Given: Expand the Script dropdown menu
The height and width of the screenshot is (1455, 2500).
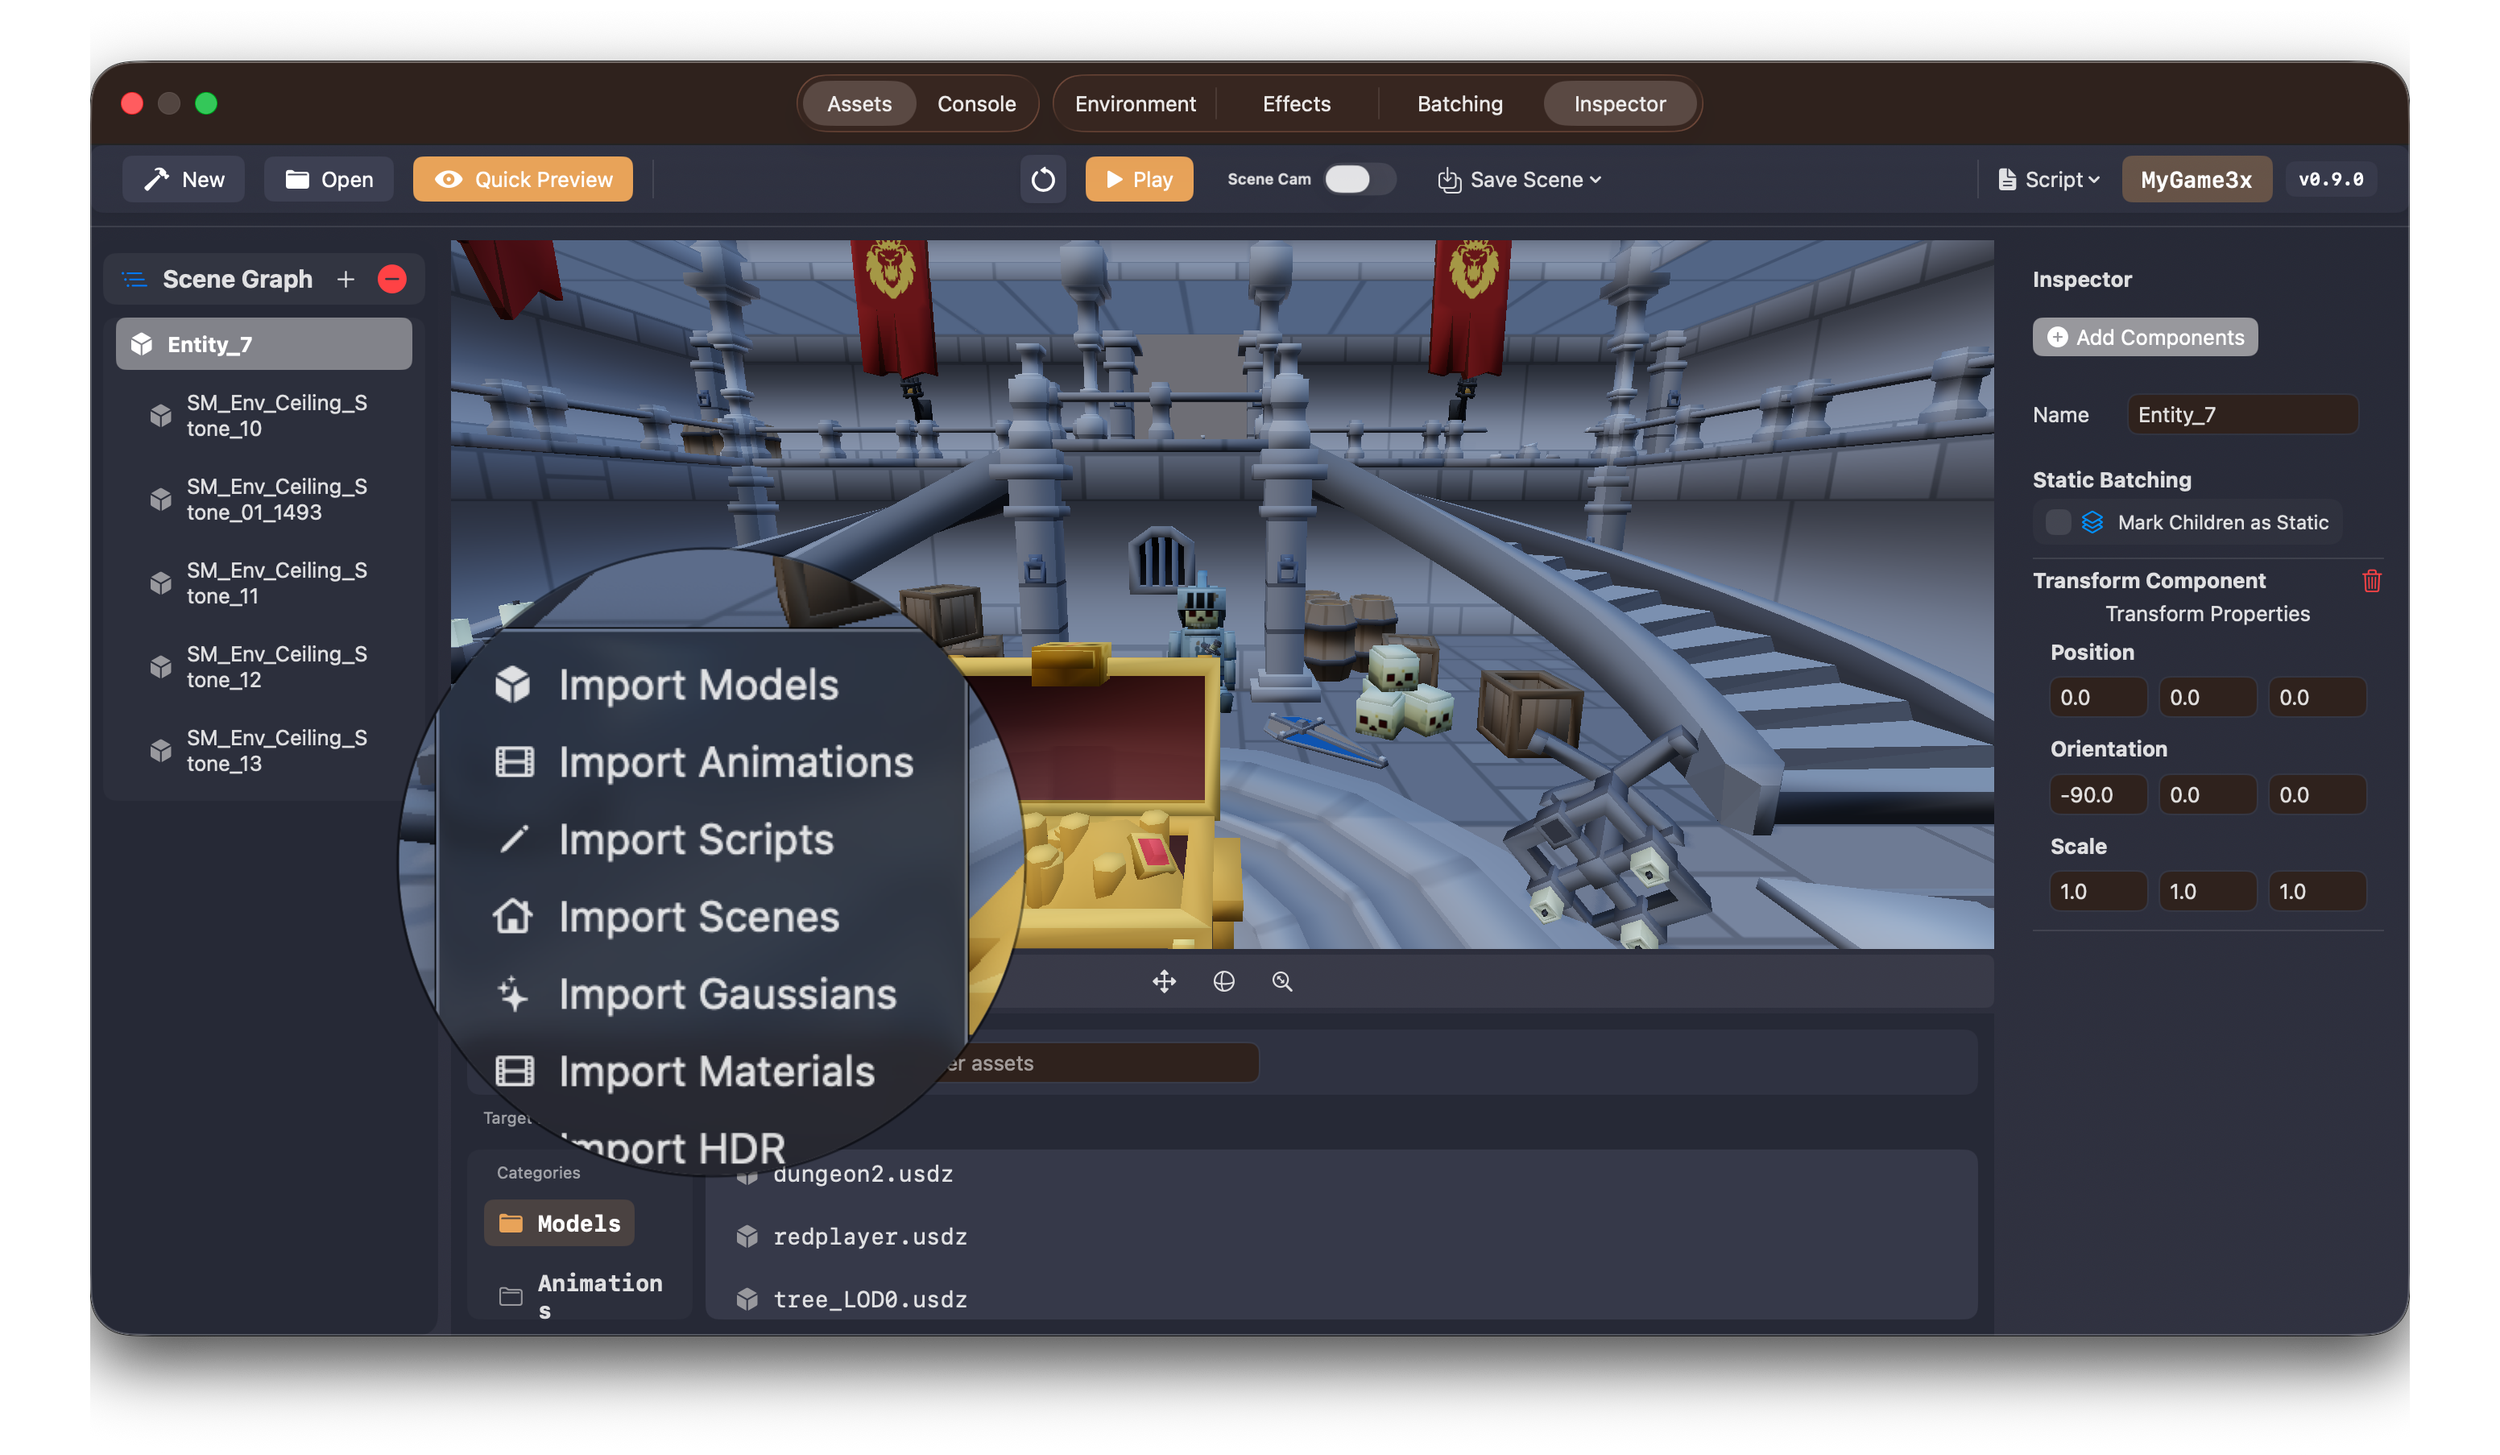Looking at the screenshot, I should pos(2048,180).
